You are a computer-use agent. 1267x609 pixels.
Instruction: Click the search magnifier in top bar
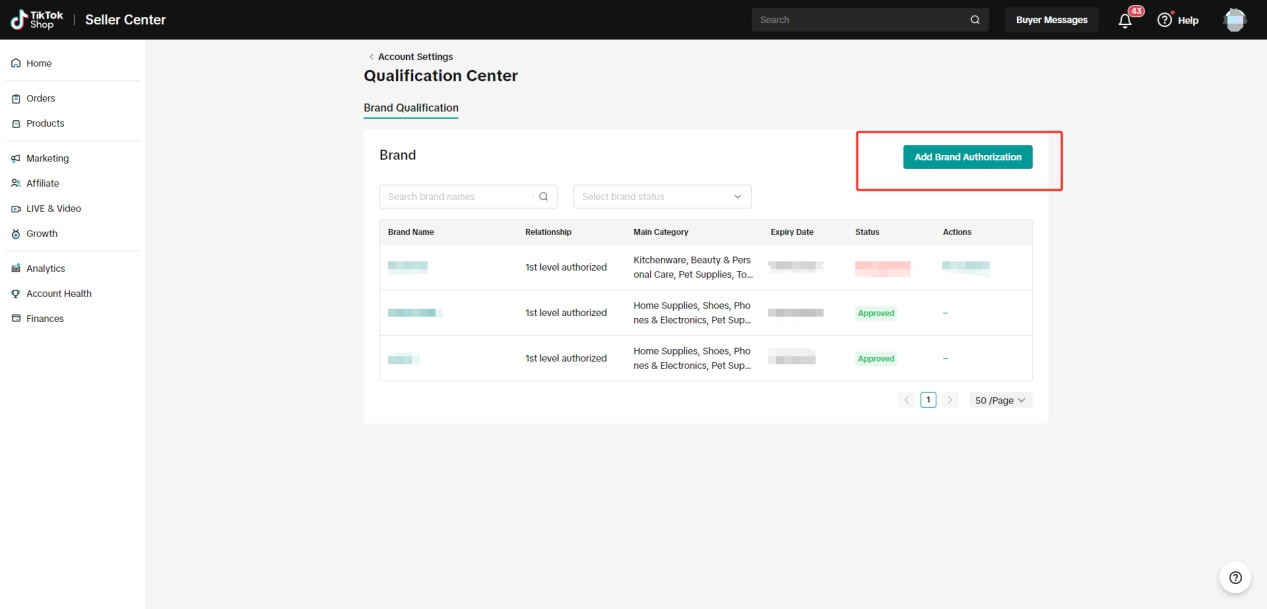pos(975,20)
